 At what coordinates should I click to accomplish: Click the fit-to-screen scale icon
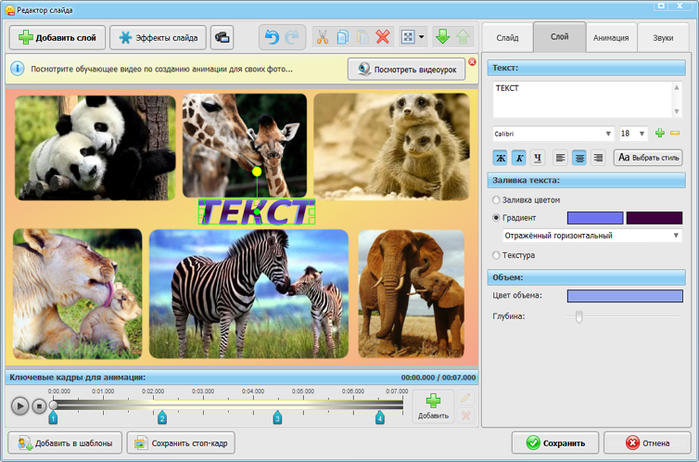click(x=408, y=37)
